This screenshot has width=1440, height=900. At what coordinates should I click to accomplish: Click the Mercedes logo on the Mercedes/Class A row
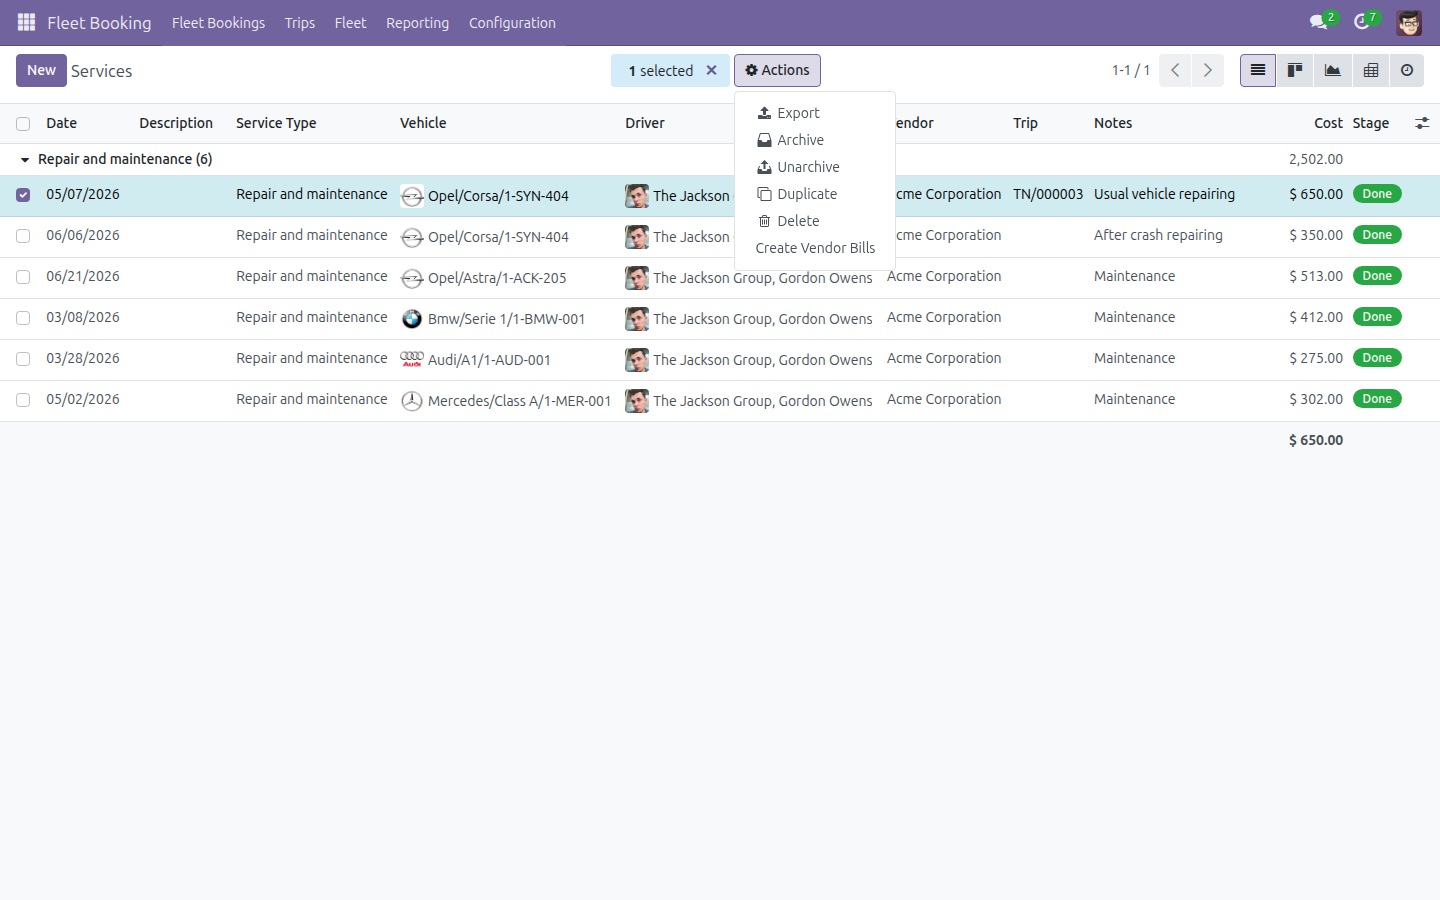click(x=412, y=401)
